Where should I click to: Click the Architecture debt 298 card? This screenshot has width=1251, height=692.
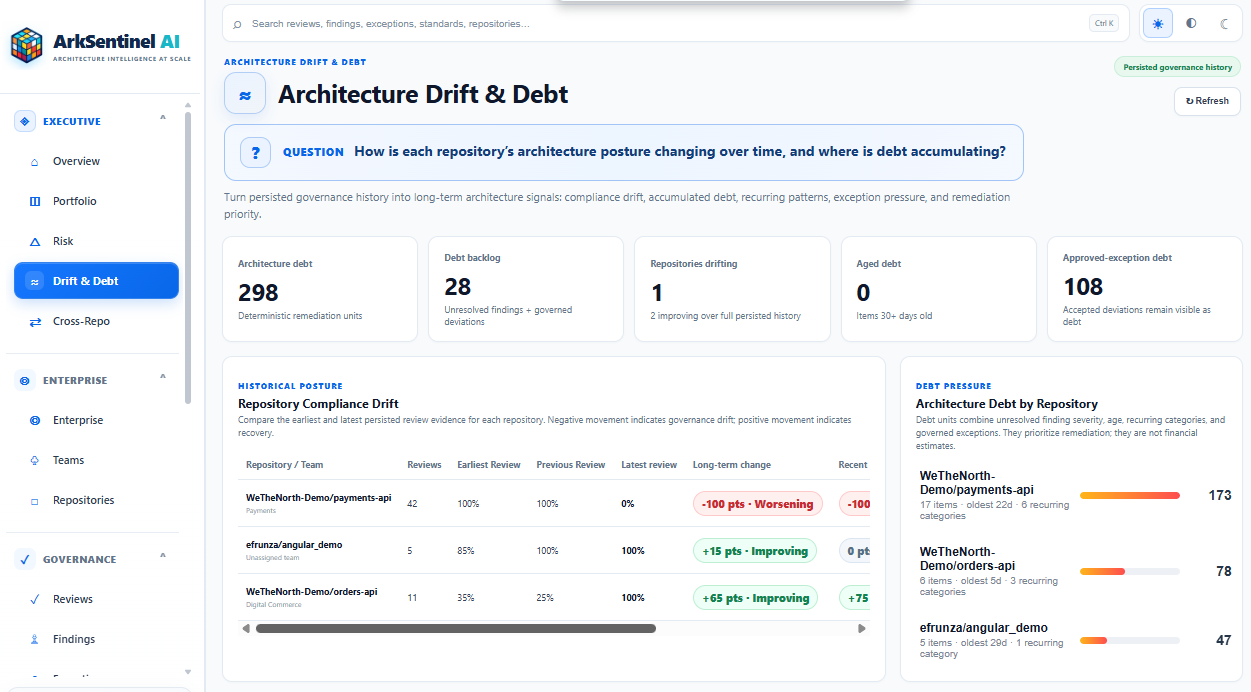tap(320, 289)
